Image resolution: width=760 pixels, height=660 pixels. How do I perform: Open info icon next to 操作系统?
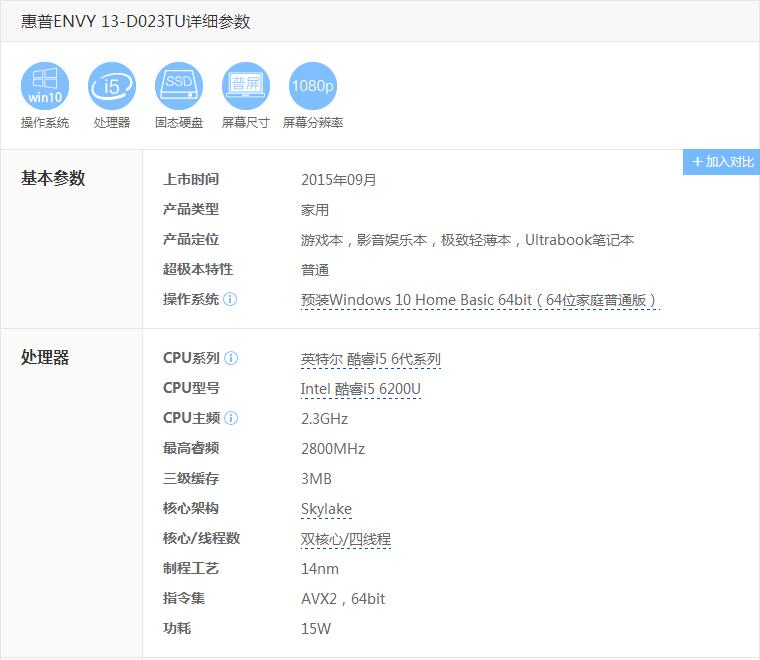tap(230, 299)
